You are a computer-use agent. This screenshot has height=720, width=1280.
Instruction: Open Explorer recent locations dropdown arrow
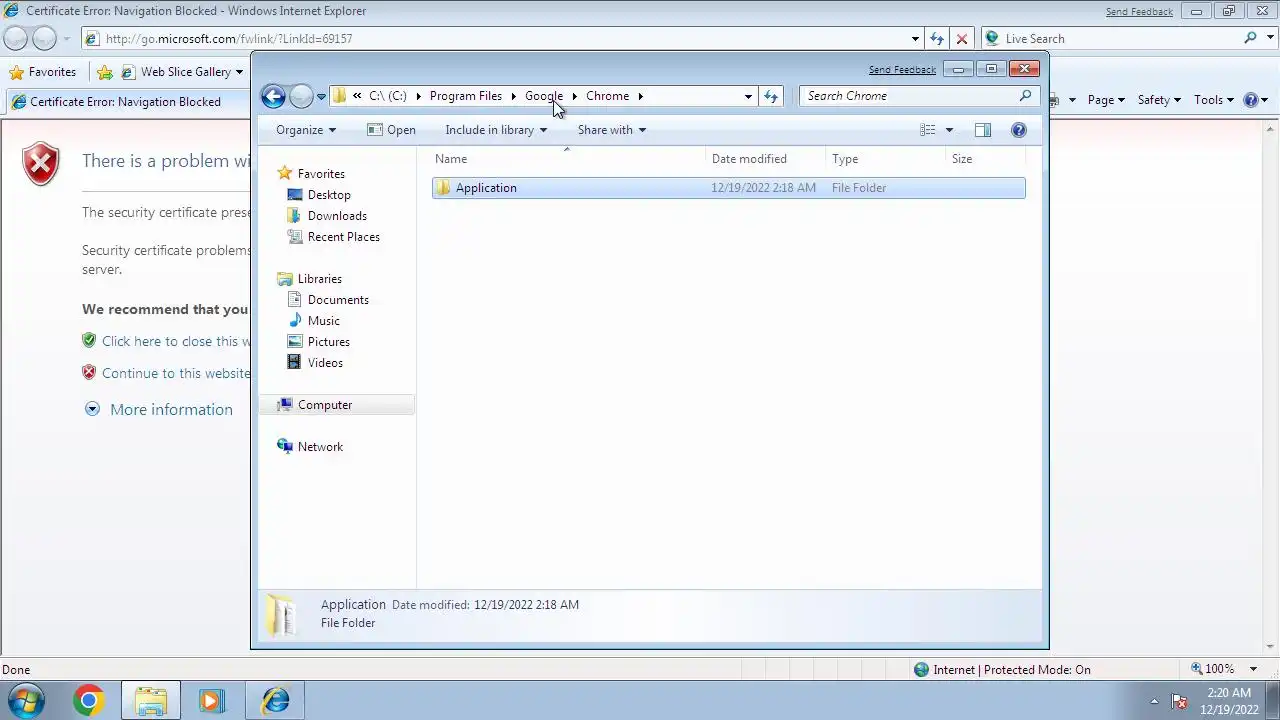coord(321,97)
